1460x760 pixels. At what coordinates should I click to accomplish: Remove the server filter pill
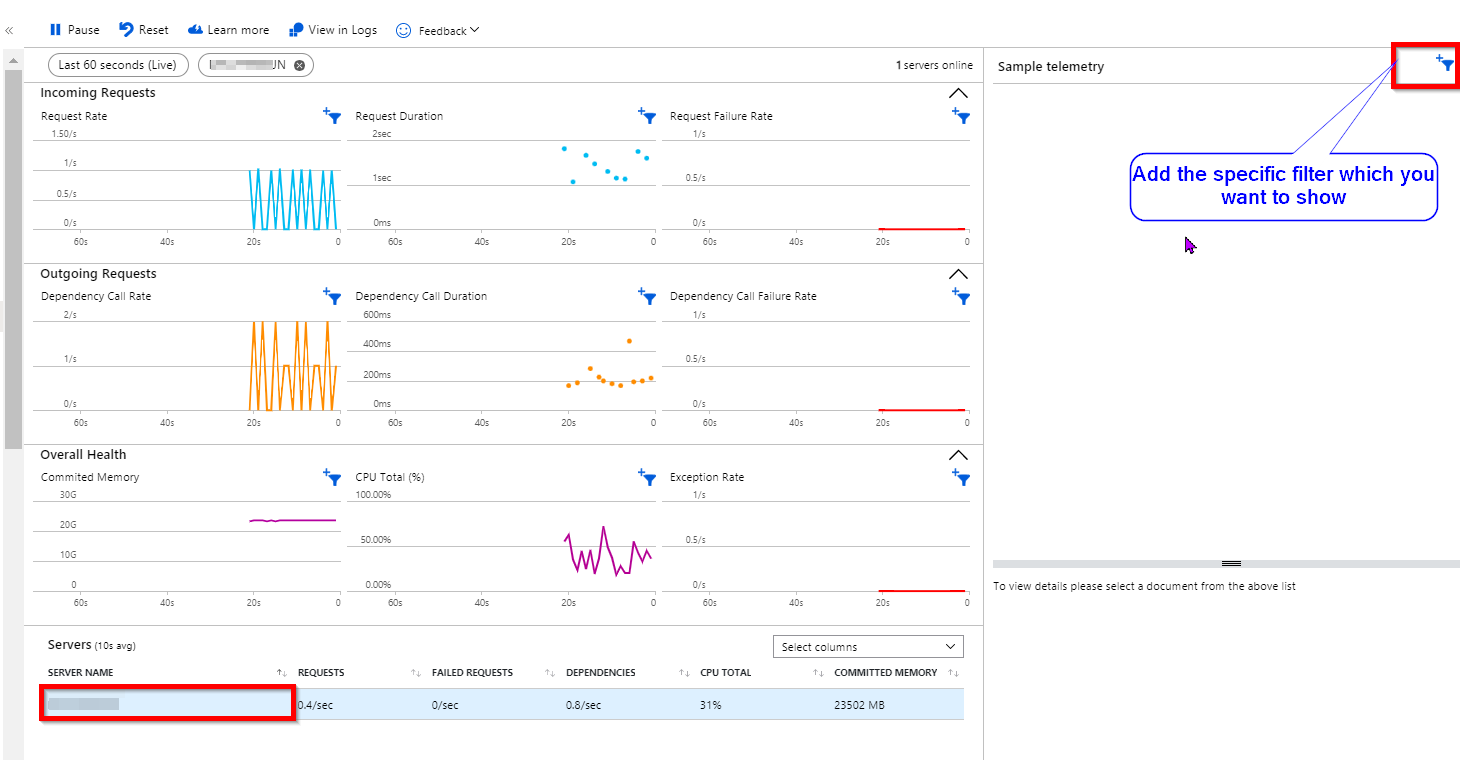299,65
